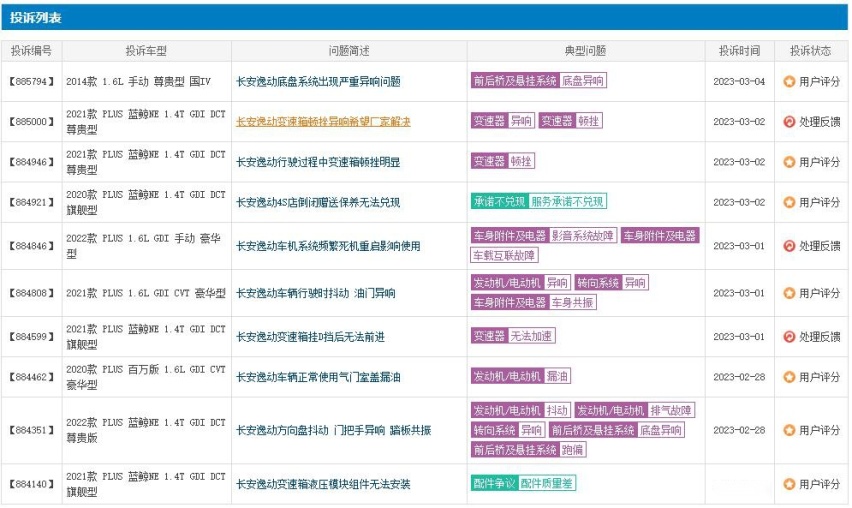
Task: Click the 底盘异响 tag in row 885794
Action: tap(582, 81)
